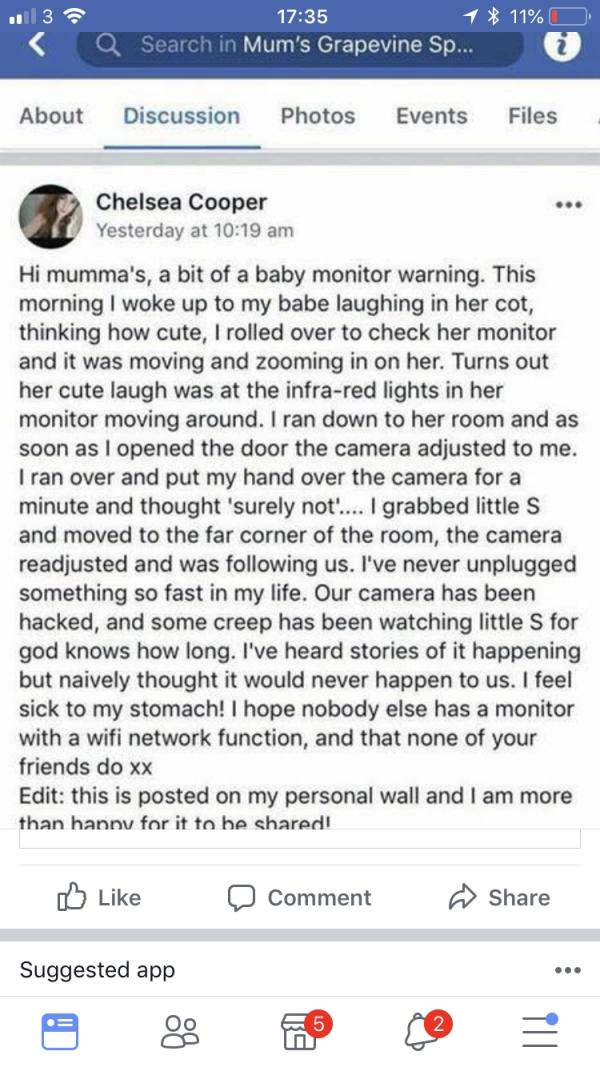Switch to the Discussion tab

tap(181, 116)
